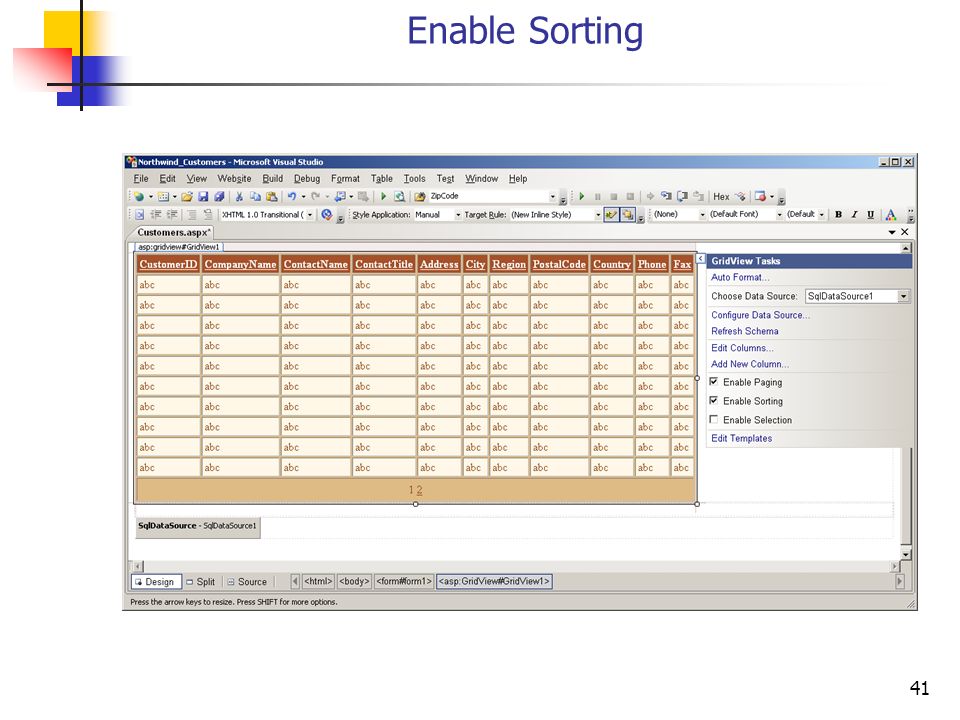The width and height of the screenshot is (960, 720).
Task: Toggle Underline formatting button
Action: [x=870, y=214]
